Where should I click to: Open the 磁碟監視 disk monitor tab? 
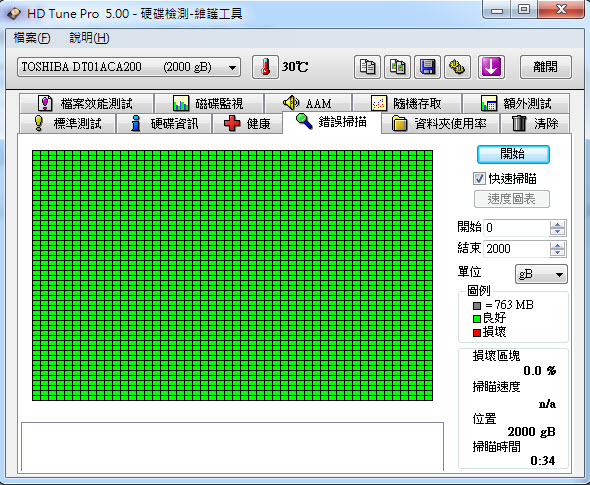coord(208,103)
